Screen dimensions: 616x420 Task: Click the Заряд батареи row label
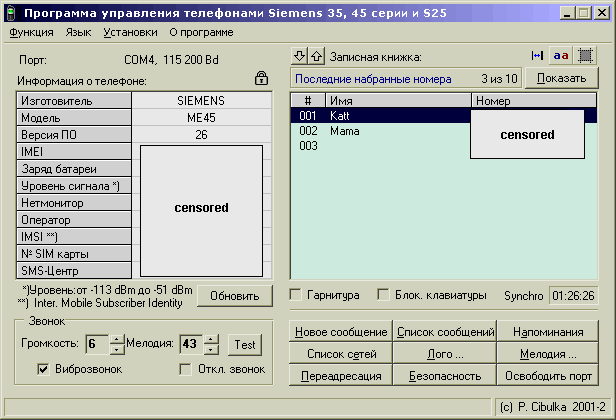pyautogui.click(x=74, y=169)
